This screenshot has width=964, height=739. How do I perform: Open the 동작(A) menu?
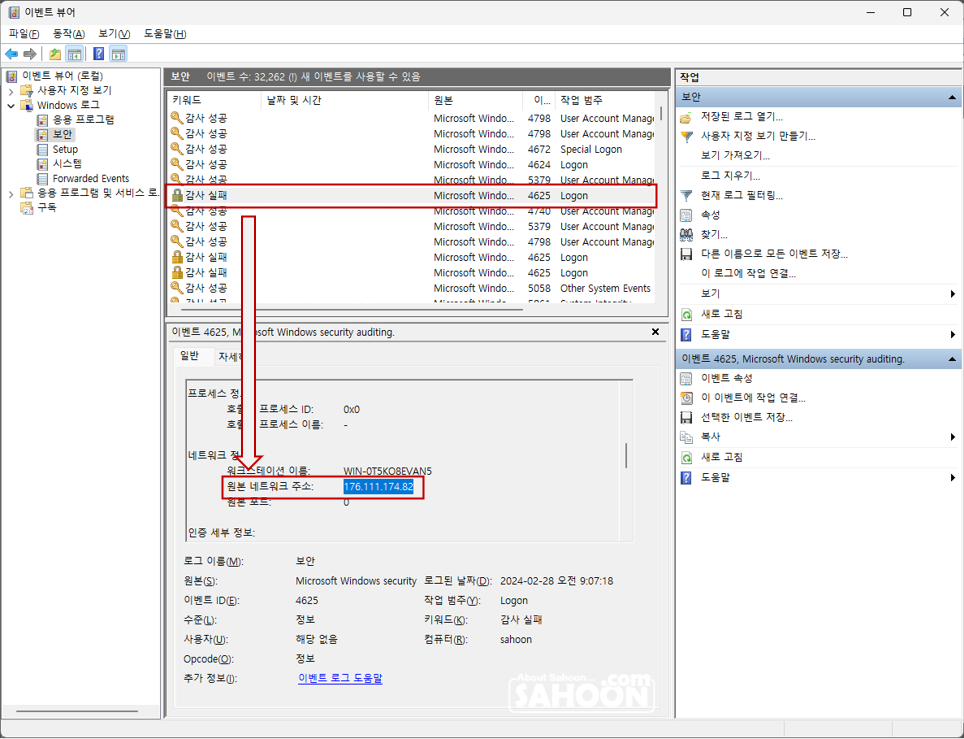(x=69, y=34)
